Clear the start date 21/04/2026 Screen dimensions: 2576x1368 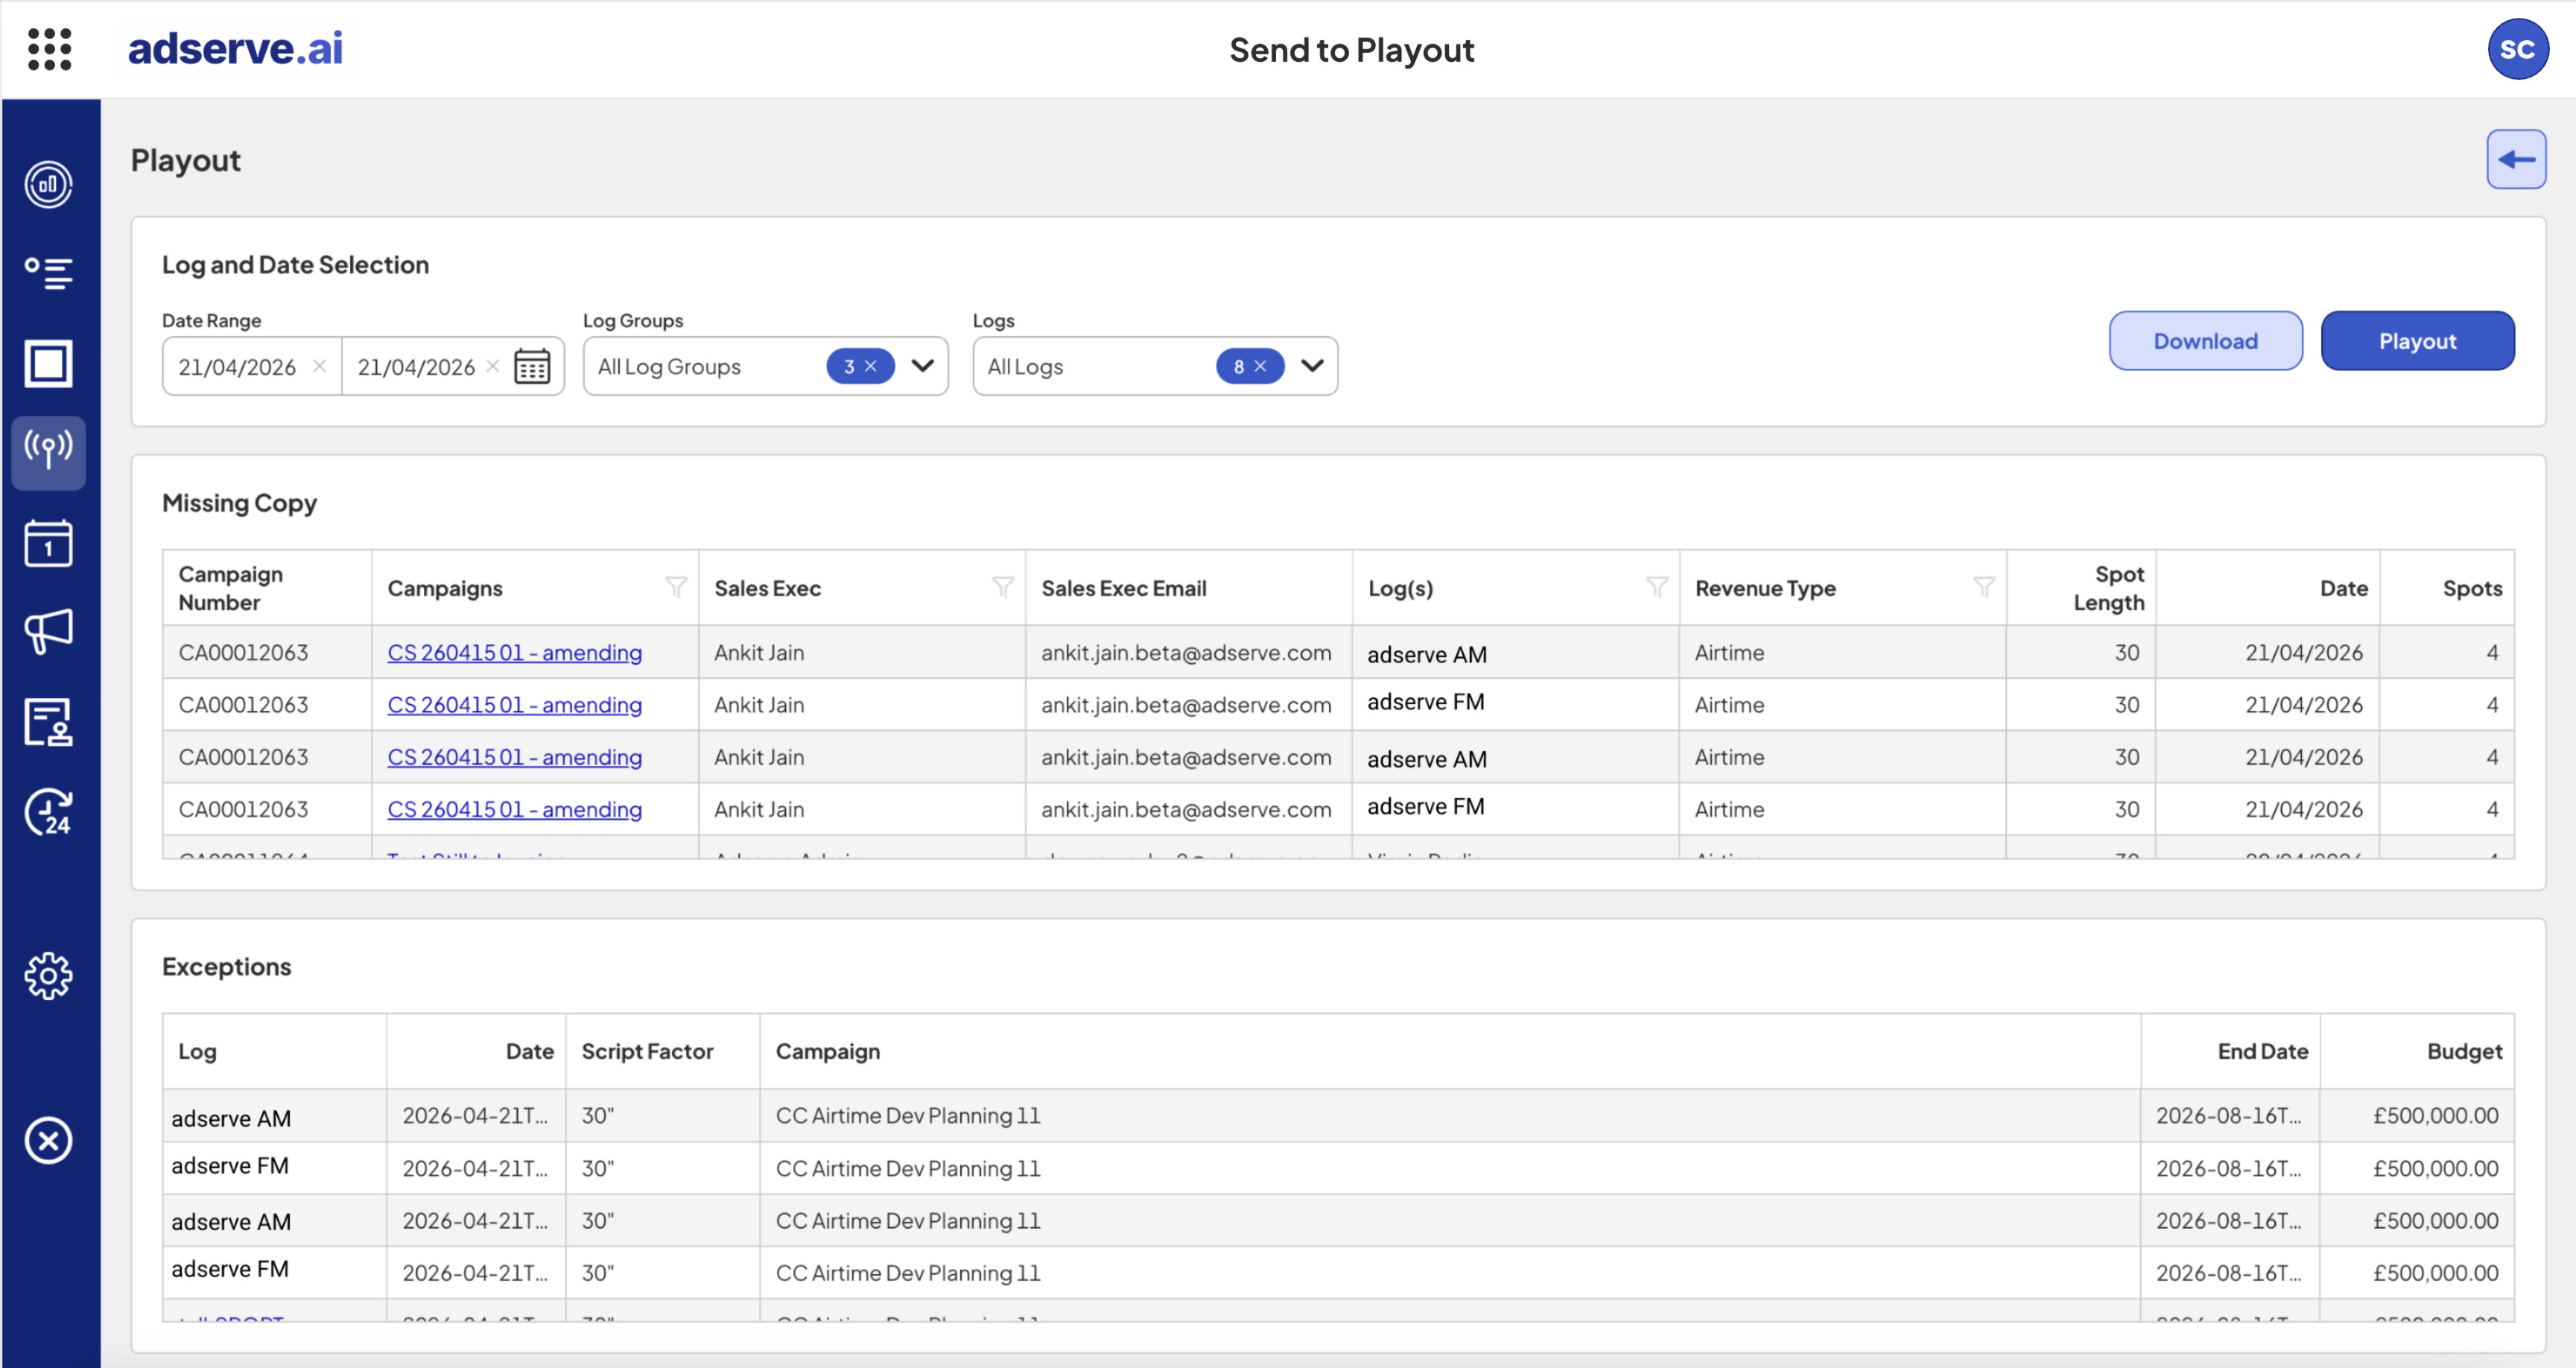click(319, 366)
